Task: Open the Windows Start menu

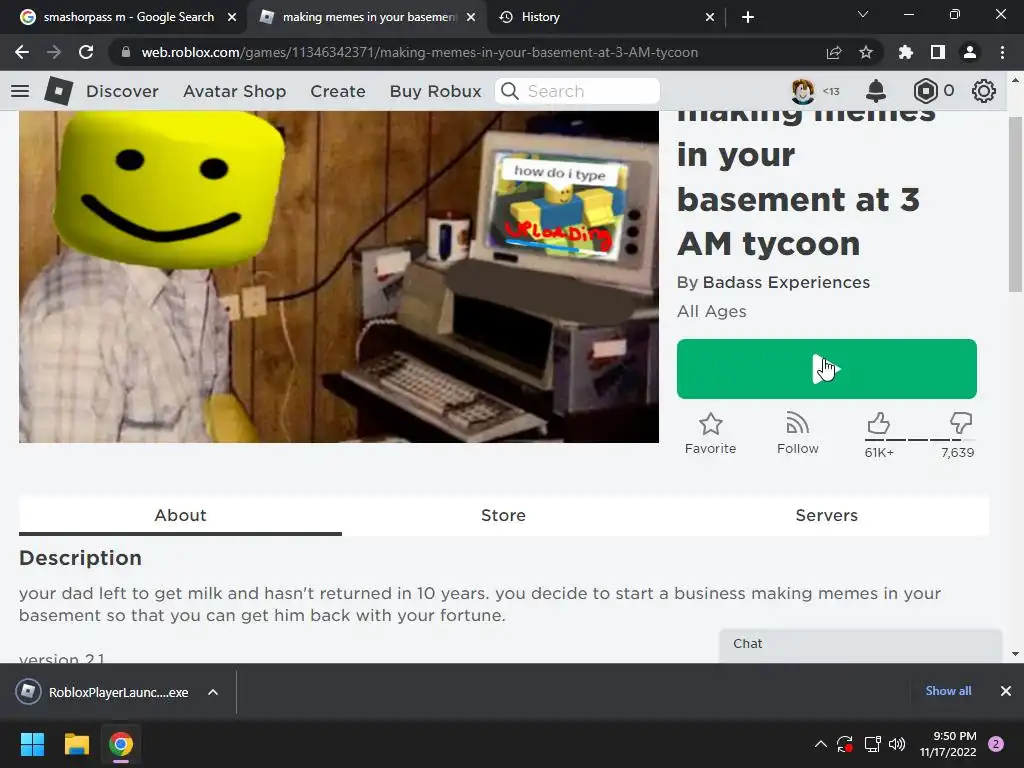Action: (32, 744)
